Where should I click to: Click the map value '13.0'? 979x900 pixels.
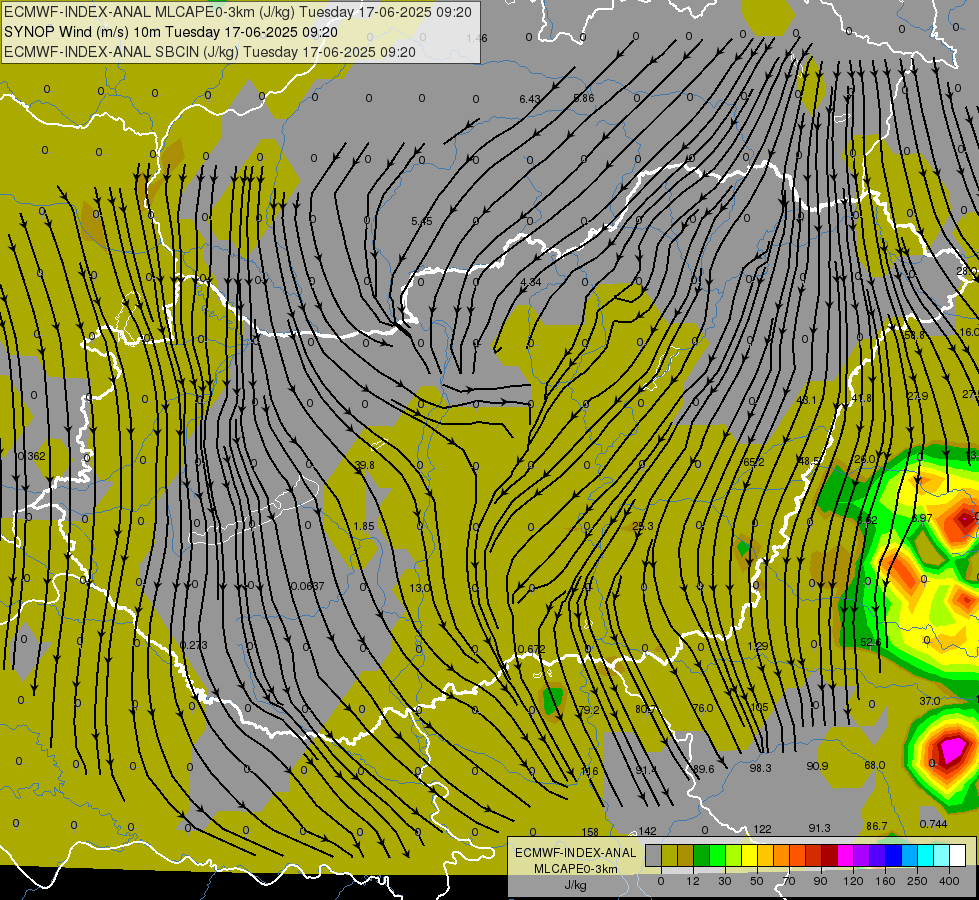coord(420,588)
